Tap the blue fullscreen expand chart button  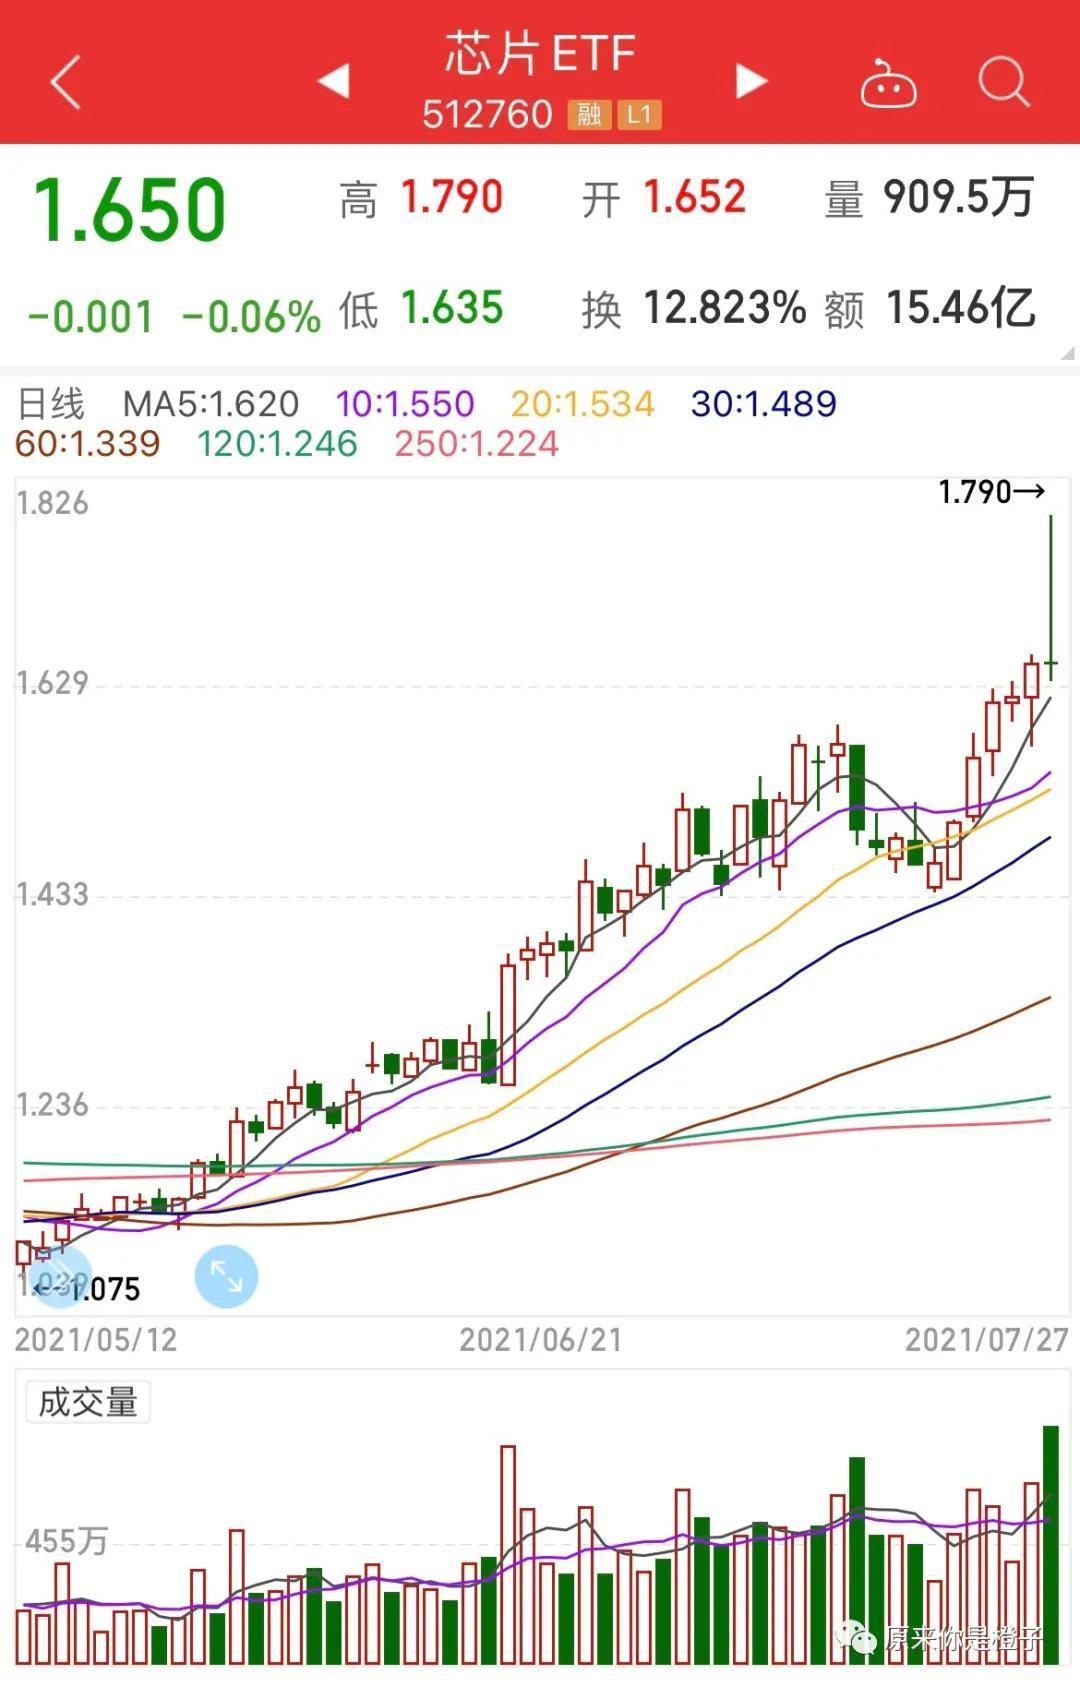(x=226, y=1277)
